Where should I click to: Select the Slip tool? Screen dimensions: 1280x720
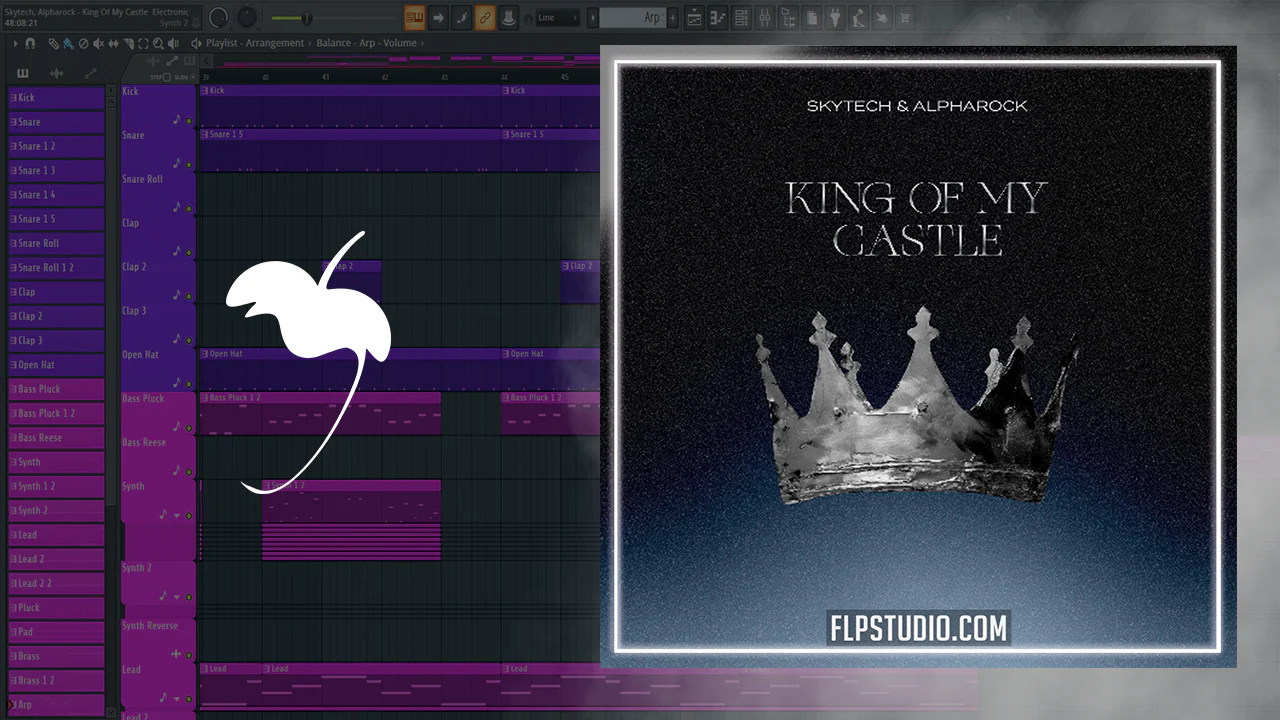(113, 44)
